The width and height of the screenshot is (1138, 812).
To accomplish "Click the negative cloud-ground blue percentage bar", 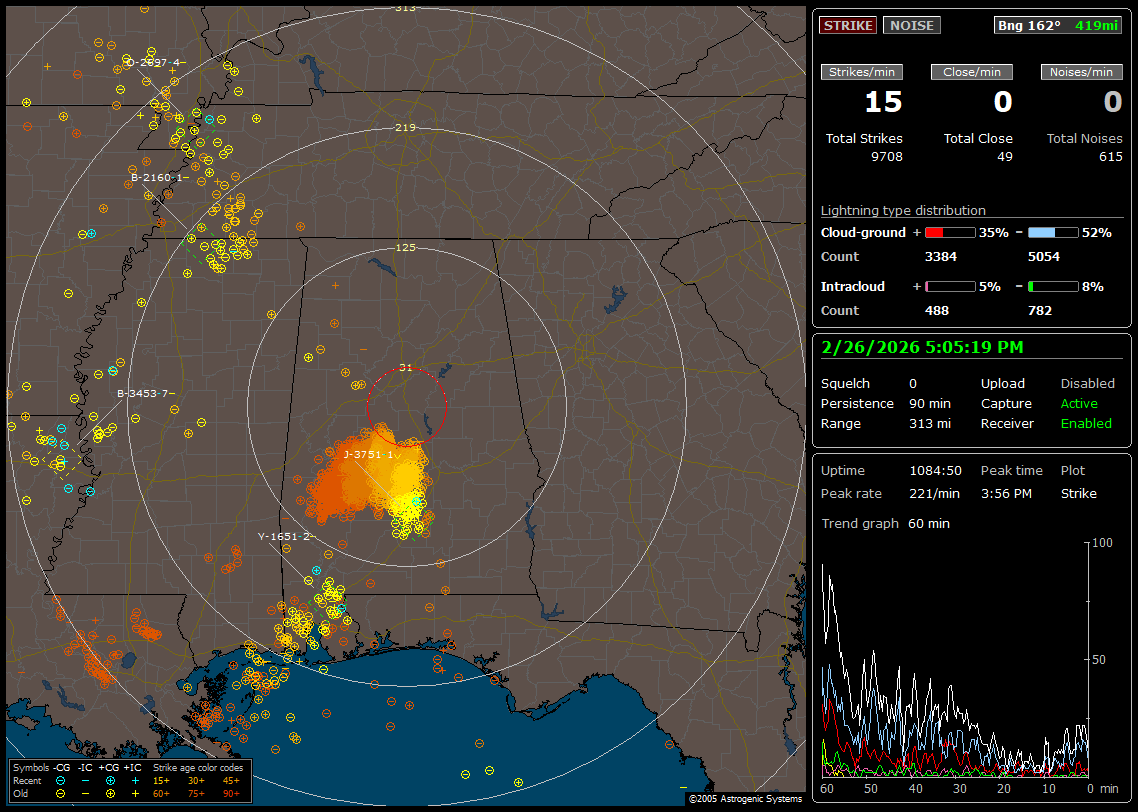I will click(1053, 232).
